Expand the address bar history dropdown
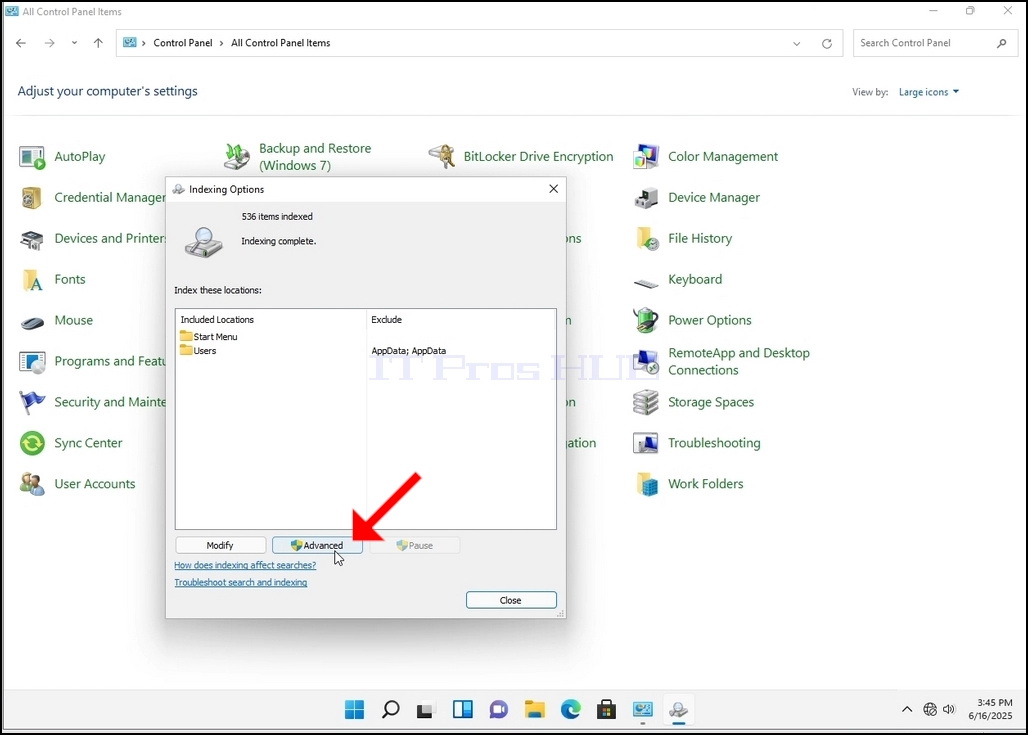Viewport: 1028px width, 735px height. pyautogui.click(x=797, y=43)
